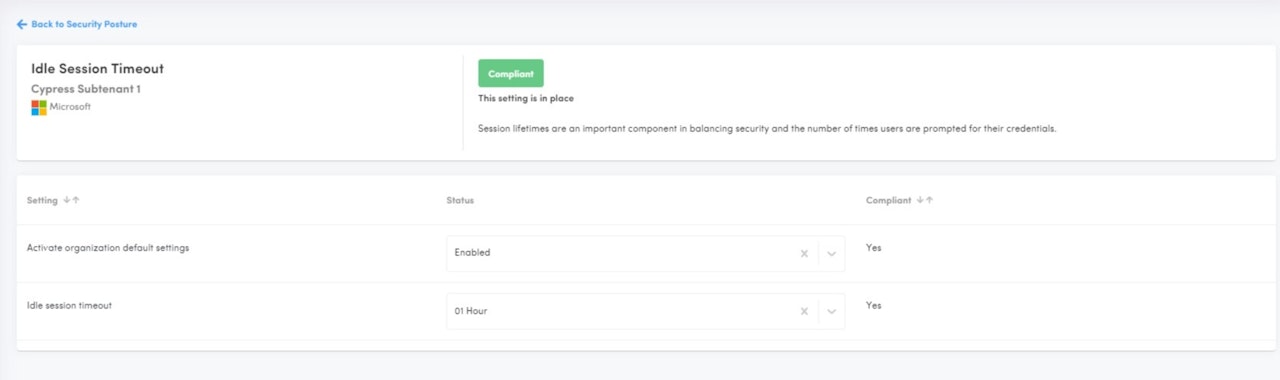
Task: Click the Microsoft logo icon
Action: tap(39, 107)
